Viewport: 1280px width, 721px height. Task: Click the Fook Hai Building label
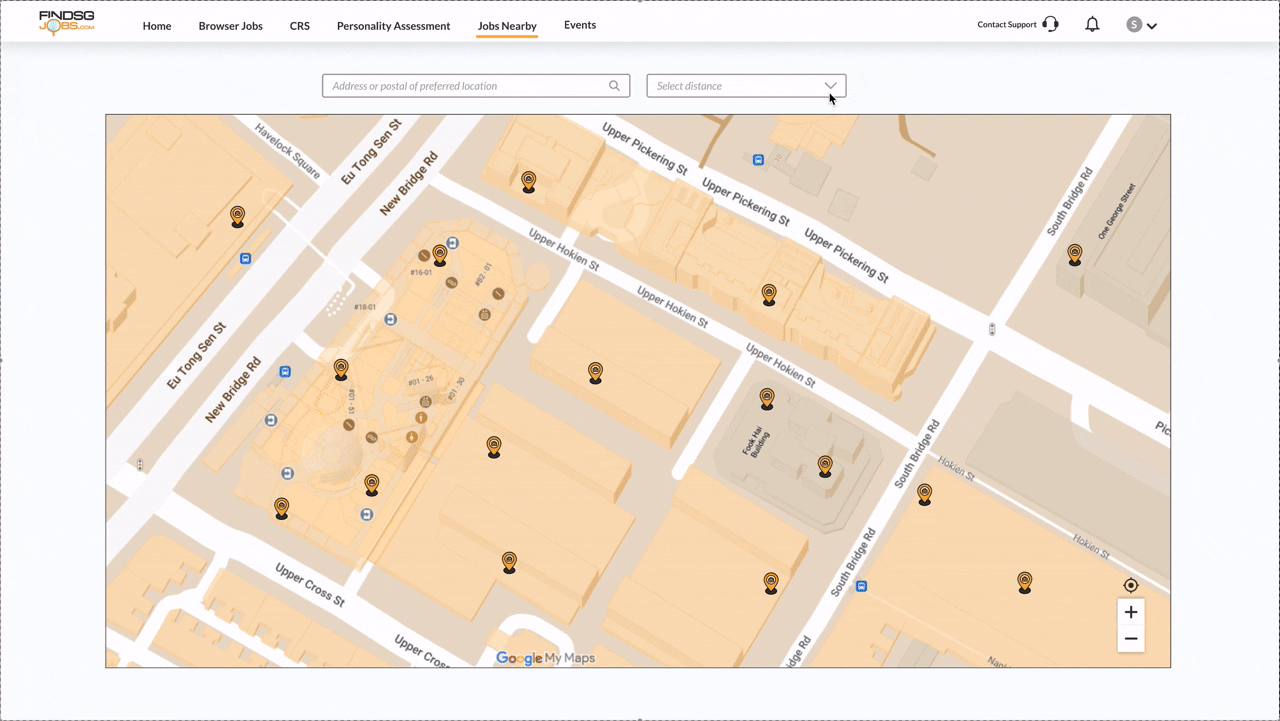pyautogui.click(x=756, y=441)
